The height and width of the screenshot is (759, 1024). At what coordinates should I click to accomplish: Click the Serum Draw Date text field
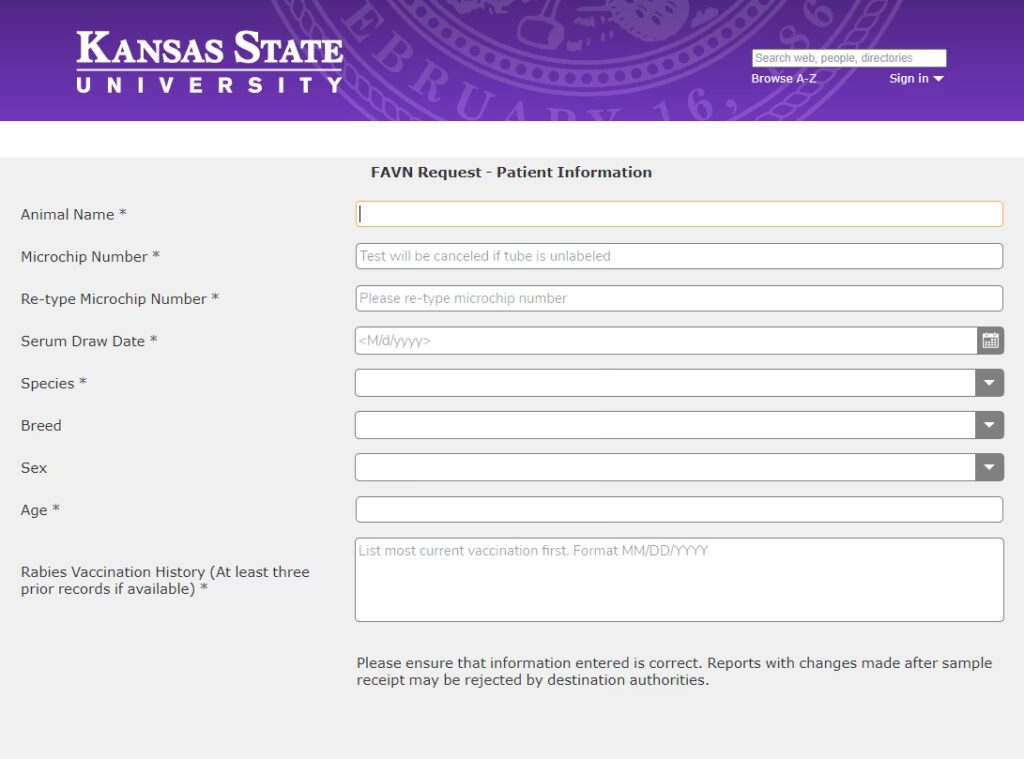click(665, 341)
